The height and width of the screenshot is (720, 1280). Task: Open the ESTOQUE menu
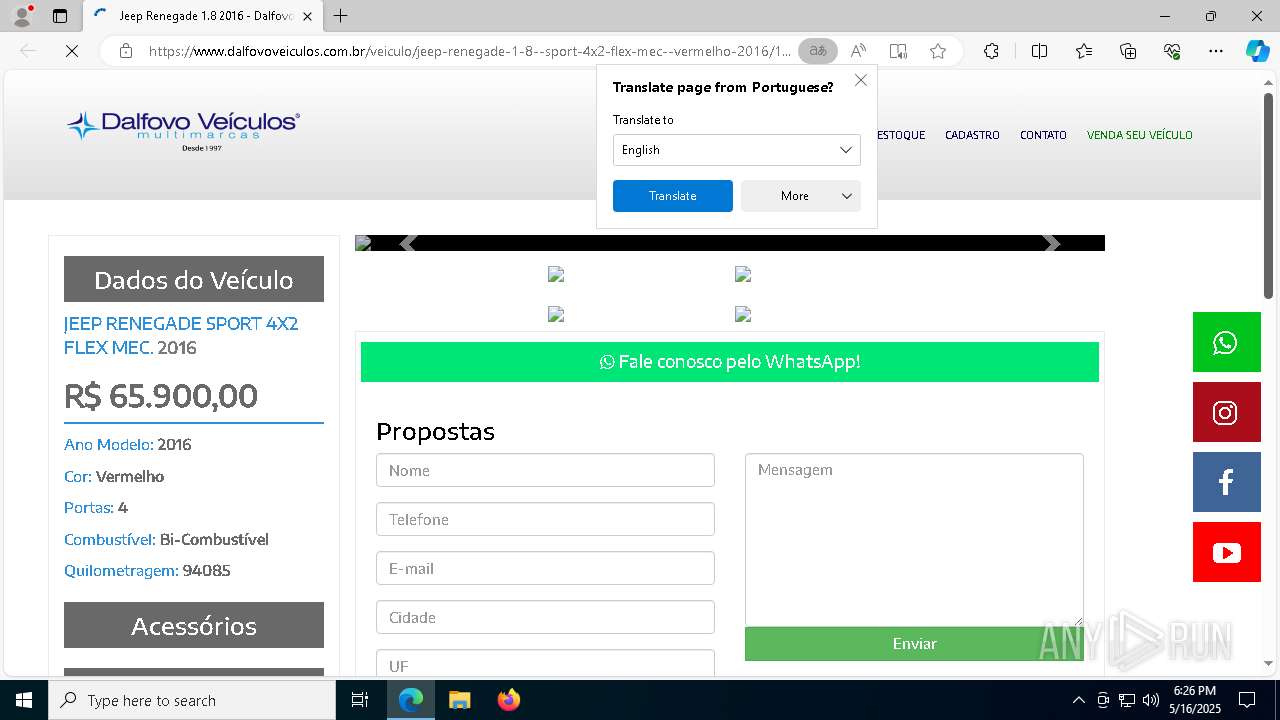click(901, 135)
